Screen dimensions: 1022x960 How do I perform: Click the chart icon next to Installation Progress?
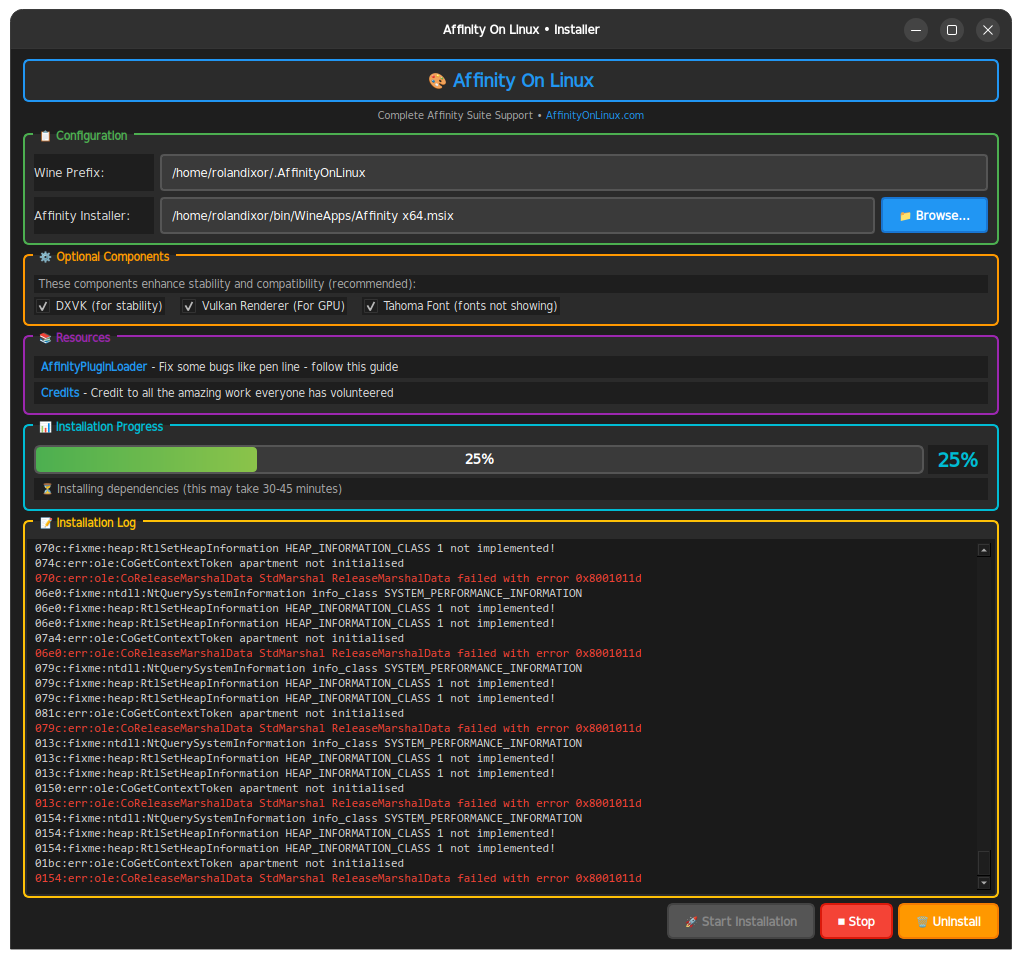45,426
